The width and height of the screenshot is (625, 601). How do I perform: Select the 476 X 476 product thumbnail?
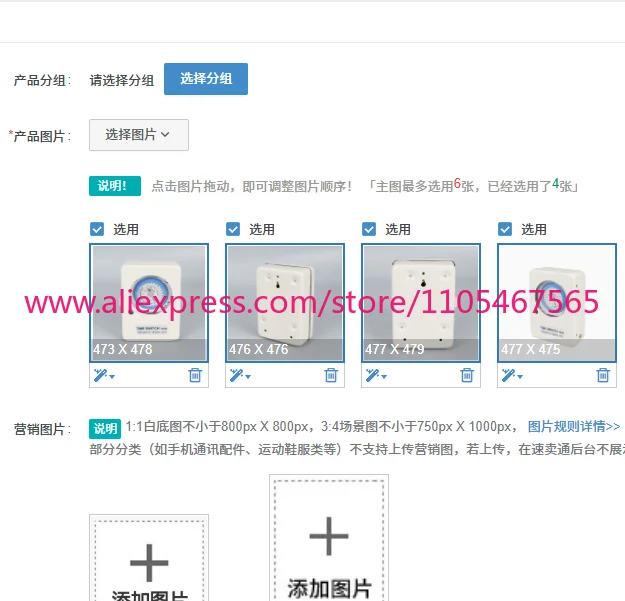(285, 303)
